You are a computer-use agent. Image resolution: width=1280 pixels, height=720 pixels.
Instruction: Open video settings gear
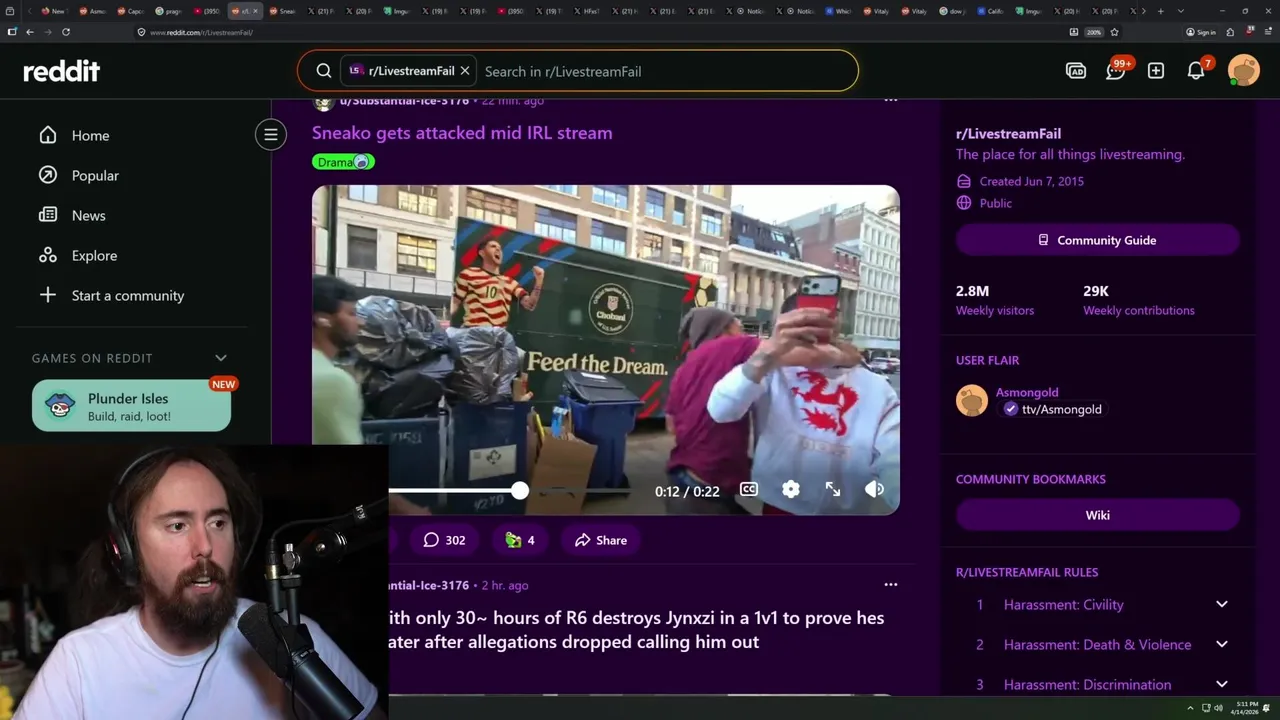pyautogui.click(x=791, y=489)
